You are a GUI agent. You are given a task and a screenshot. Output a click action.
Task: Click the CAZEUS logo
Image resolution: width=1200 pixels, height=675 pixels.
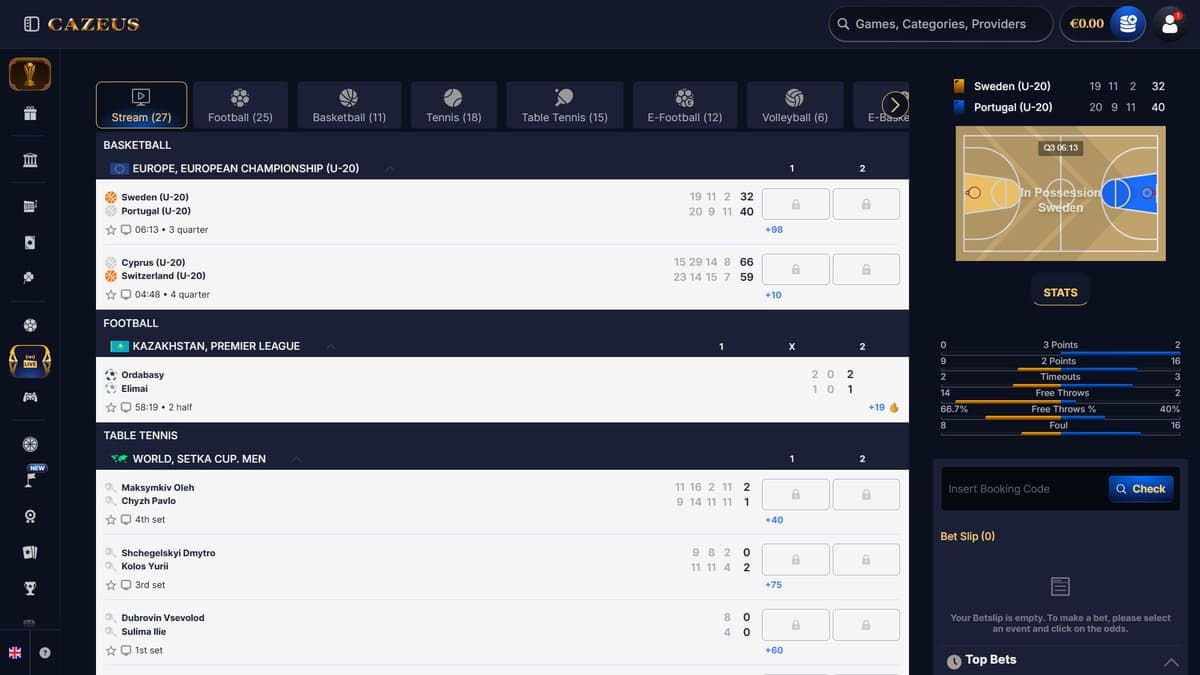(x=93, y=24)
